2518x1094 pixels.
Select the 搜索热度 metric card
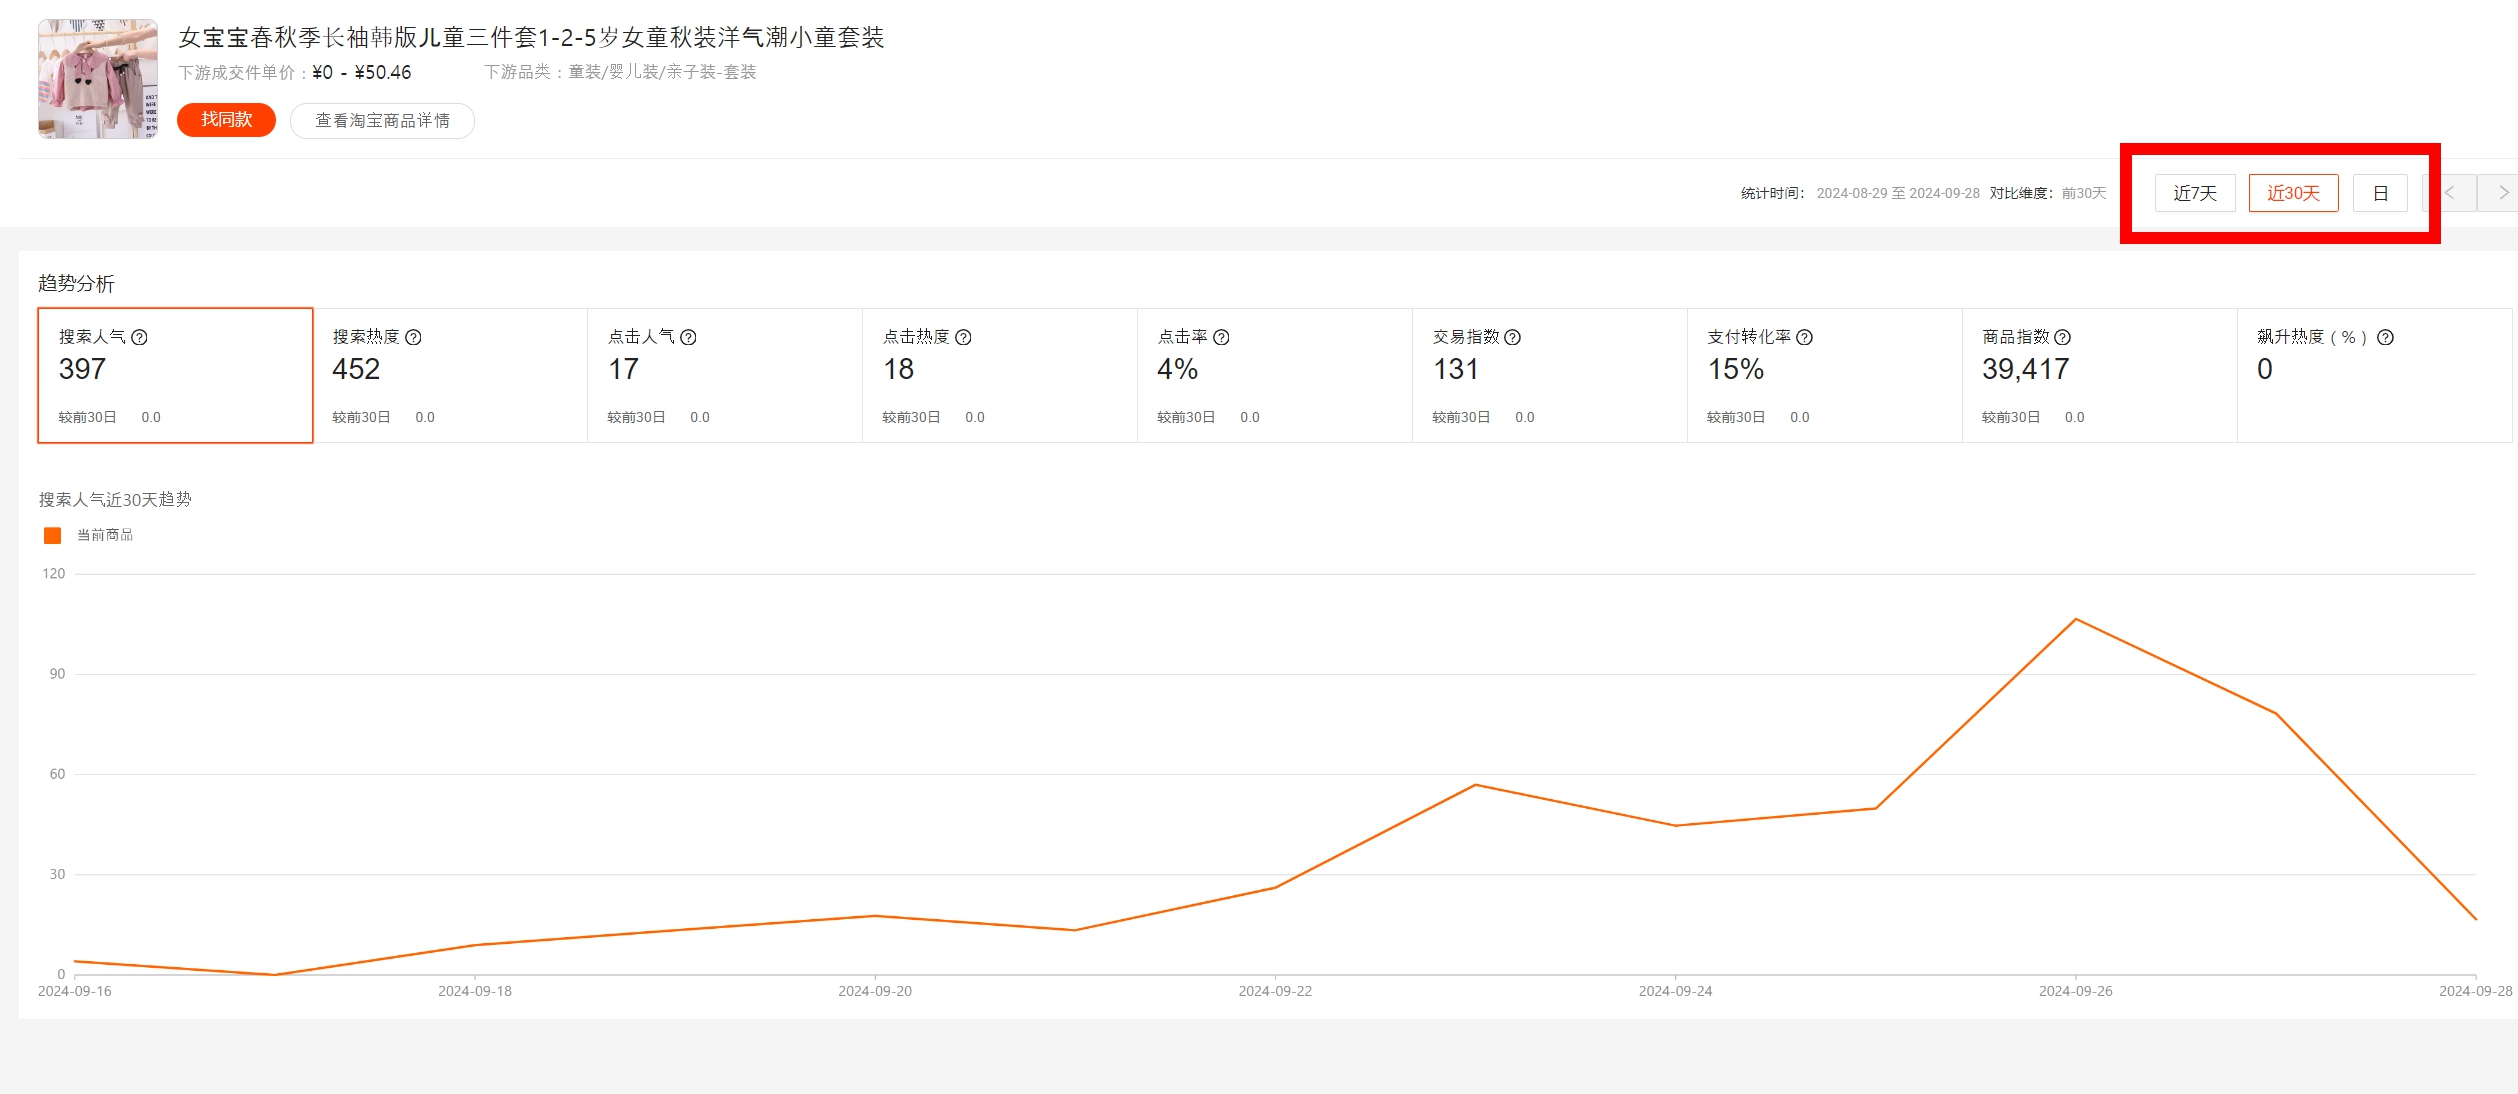449,375
